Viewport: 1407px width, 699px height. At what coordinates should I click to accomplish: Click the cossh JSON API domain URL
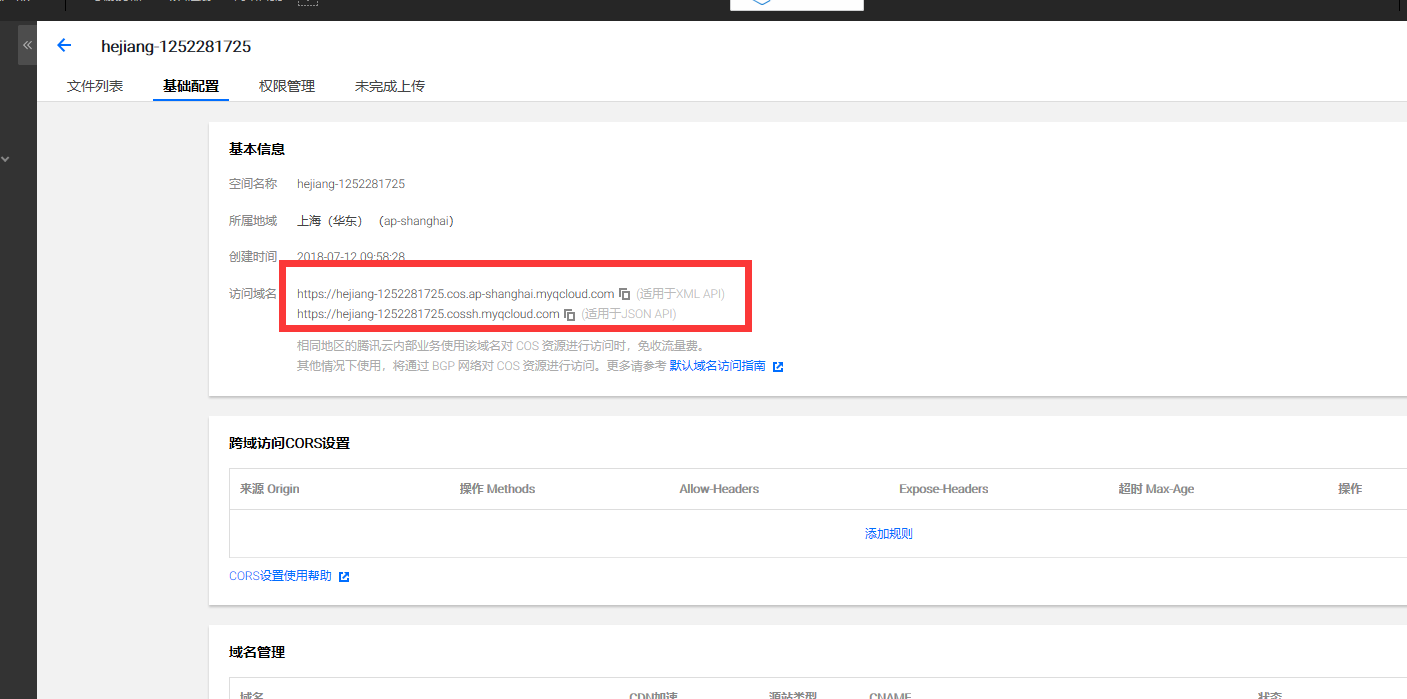coord(428,314)
